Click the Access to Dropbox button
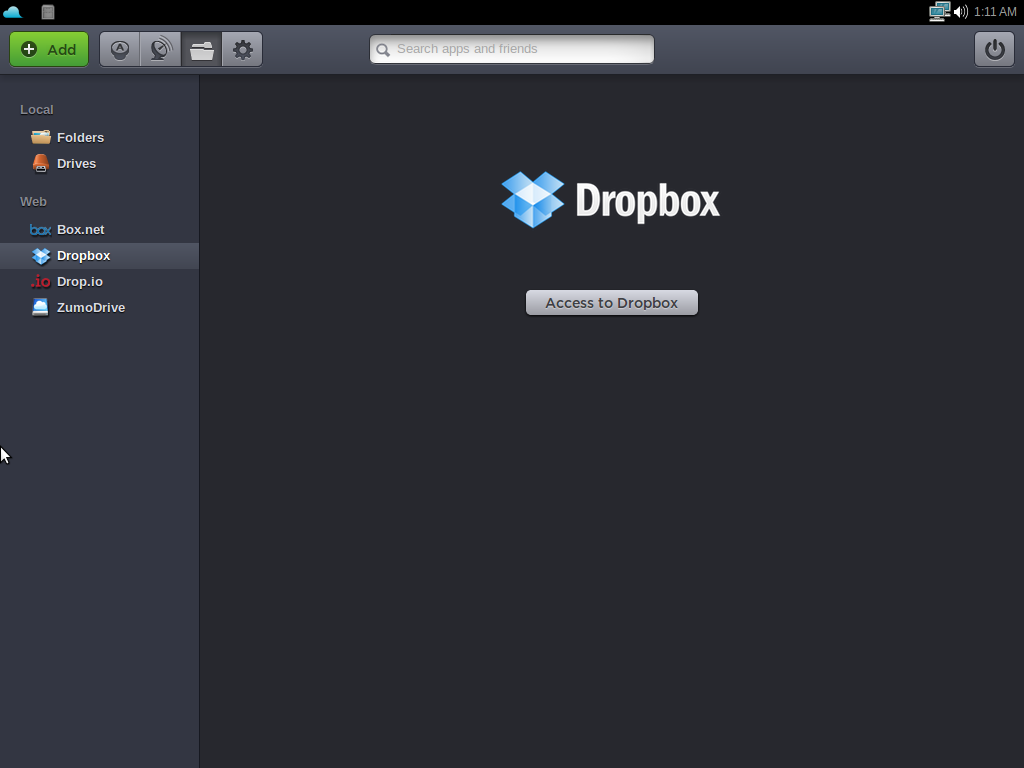 pos(612,302)
